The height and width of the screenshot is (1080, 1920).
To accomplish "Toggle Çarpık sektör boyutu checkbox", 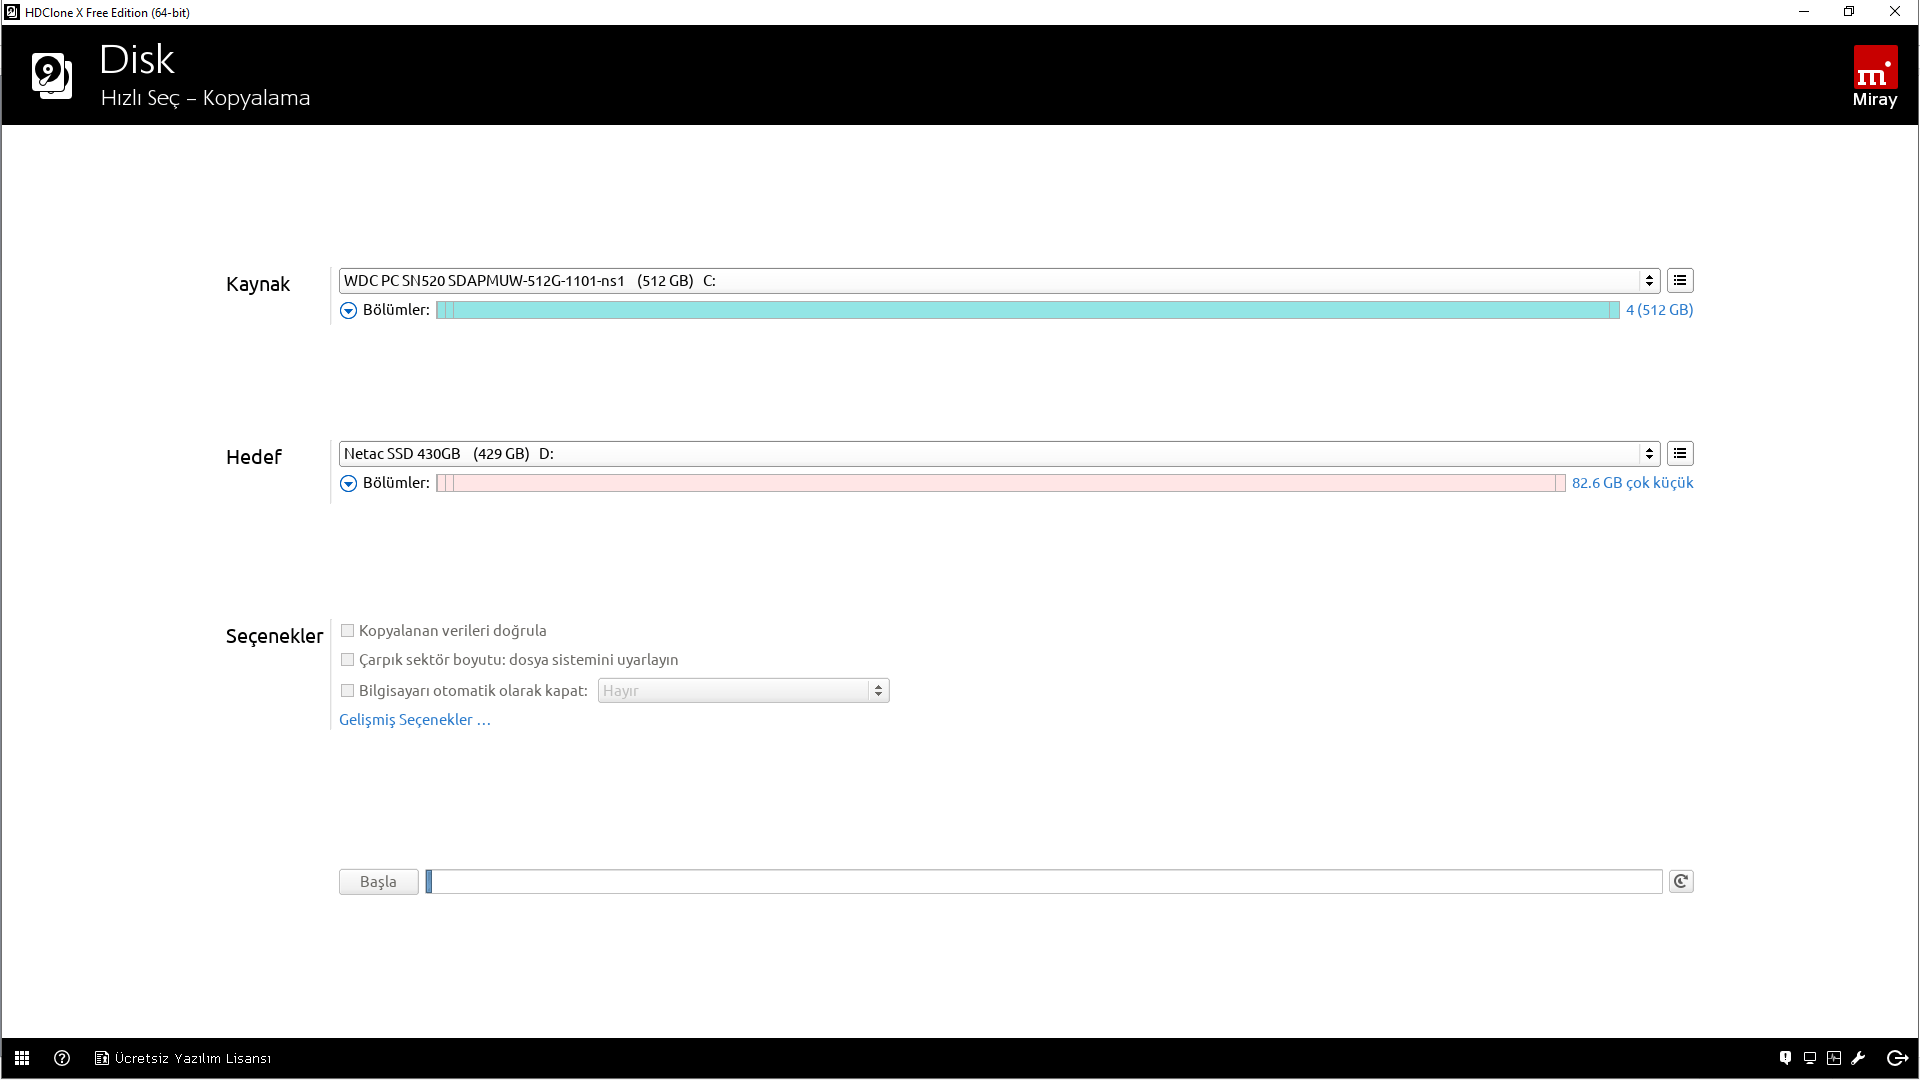I will pyautogui.click(x=348, y=660).
